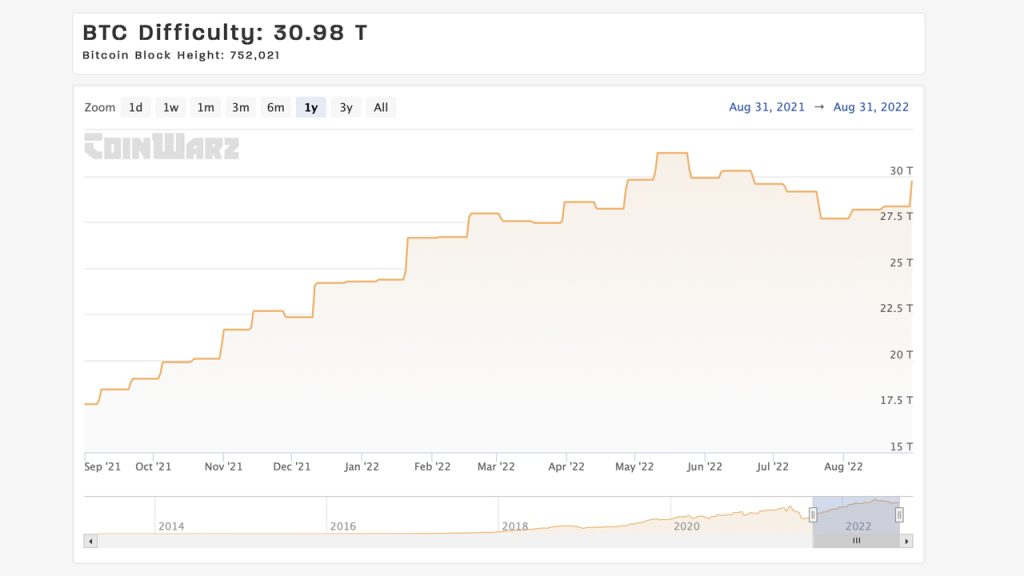Select the 1d zoom preset

pyautogui.click(x=135, y=107)
